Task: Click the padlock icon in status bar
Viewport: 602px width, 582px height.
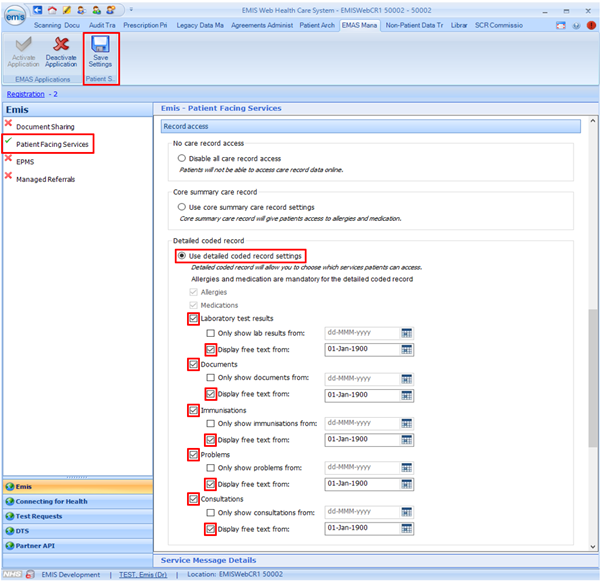Action: pos(30,574)
